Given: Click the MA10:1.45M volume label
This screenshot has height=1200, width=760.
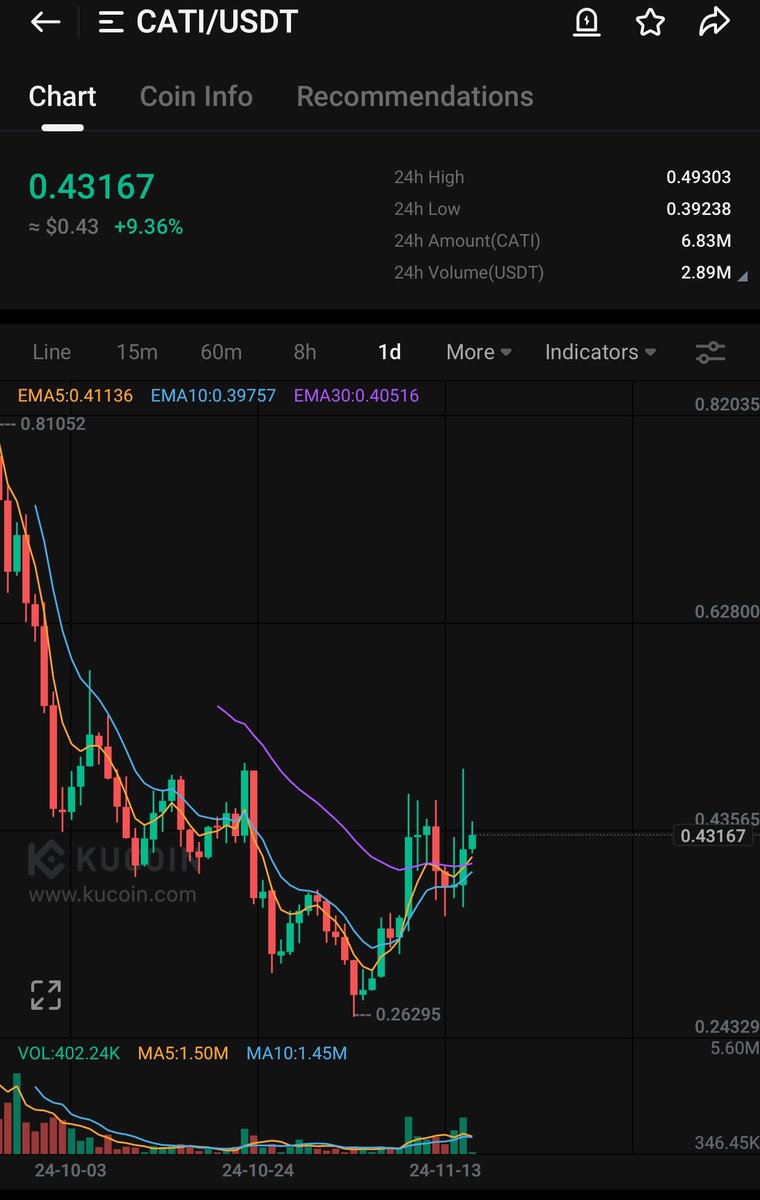Looking at the screenshot, I should point(297,1053).
